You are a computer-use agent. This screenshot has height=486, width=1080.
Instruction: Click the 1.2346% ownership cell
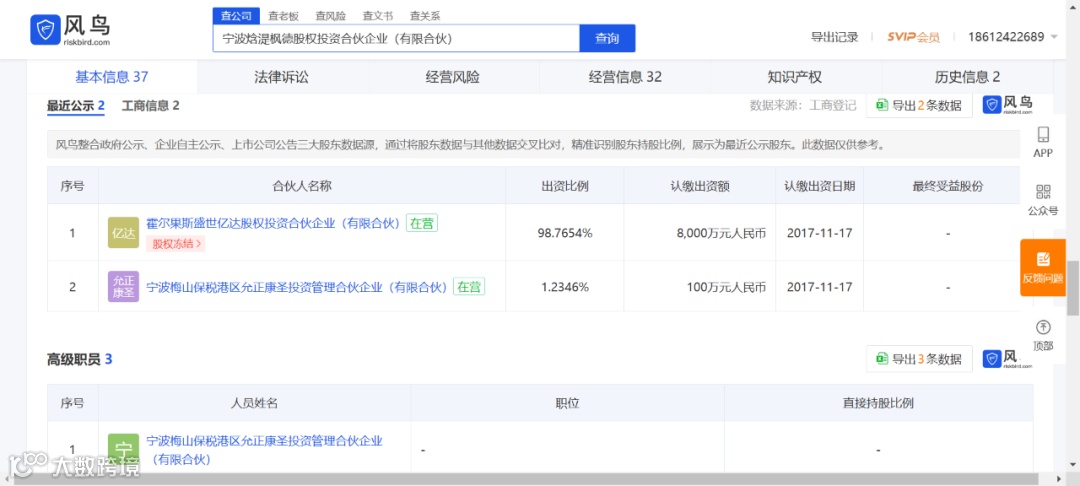click(x=565, y=287)
